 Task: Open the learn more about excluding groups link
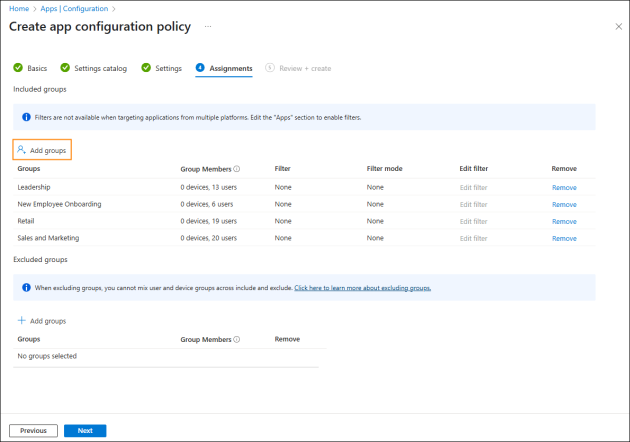coord(362,288)
